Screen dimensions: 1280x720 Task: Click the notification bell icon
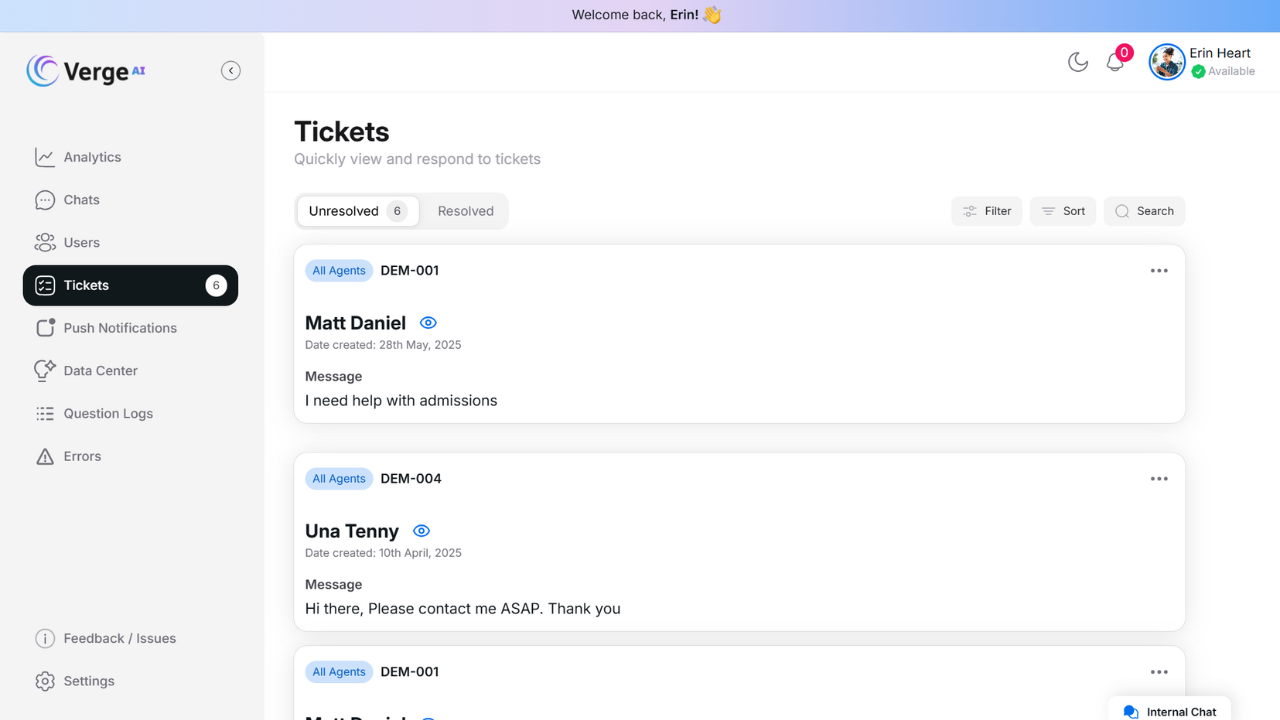point(1115,63)
